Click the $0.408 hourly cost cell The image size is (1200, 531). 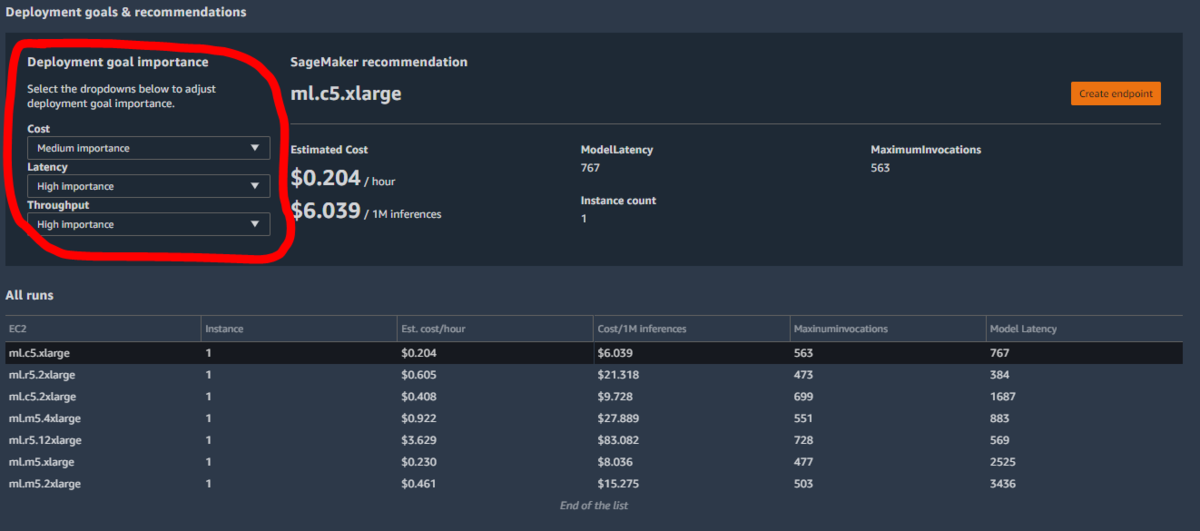point(419,397)
